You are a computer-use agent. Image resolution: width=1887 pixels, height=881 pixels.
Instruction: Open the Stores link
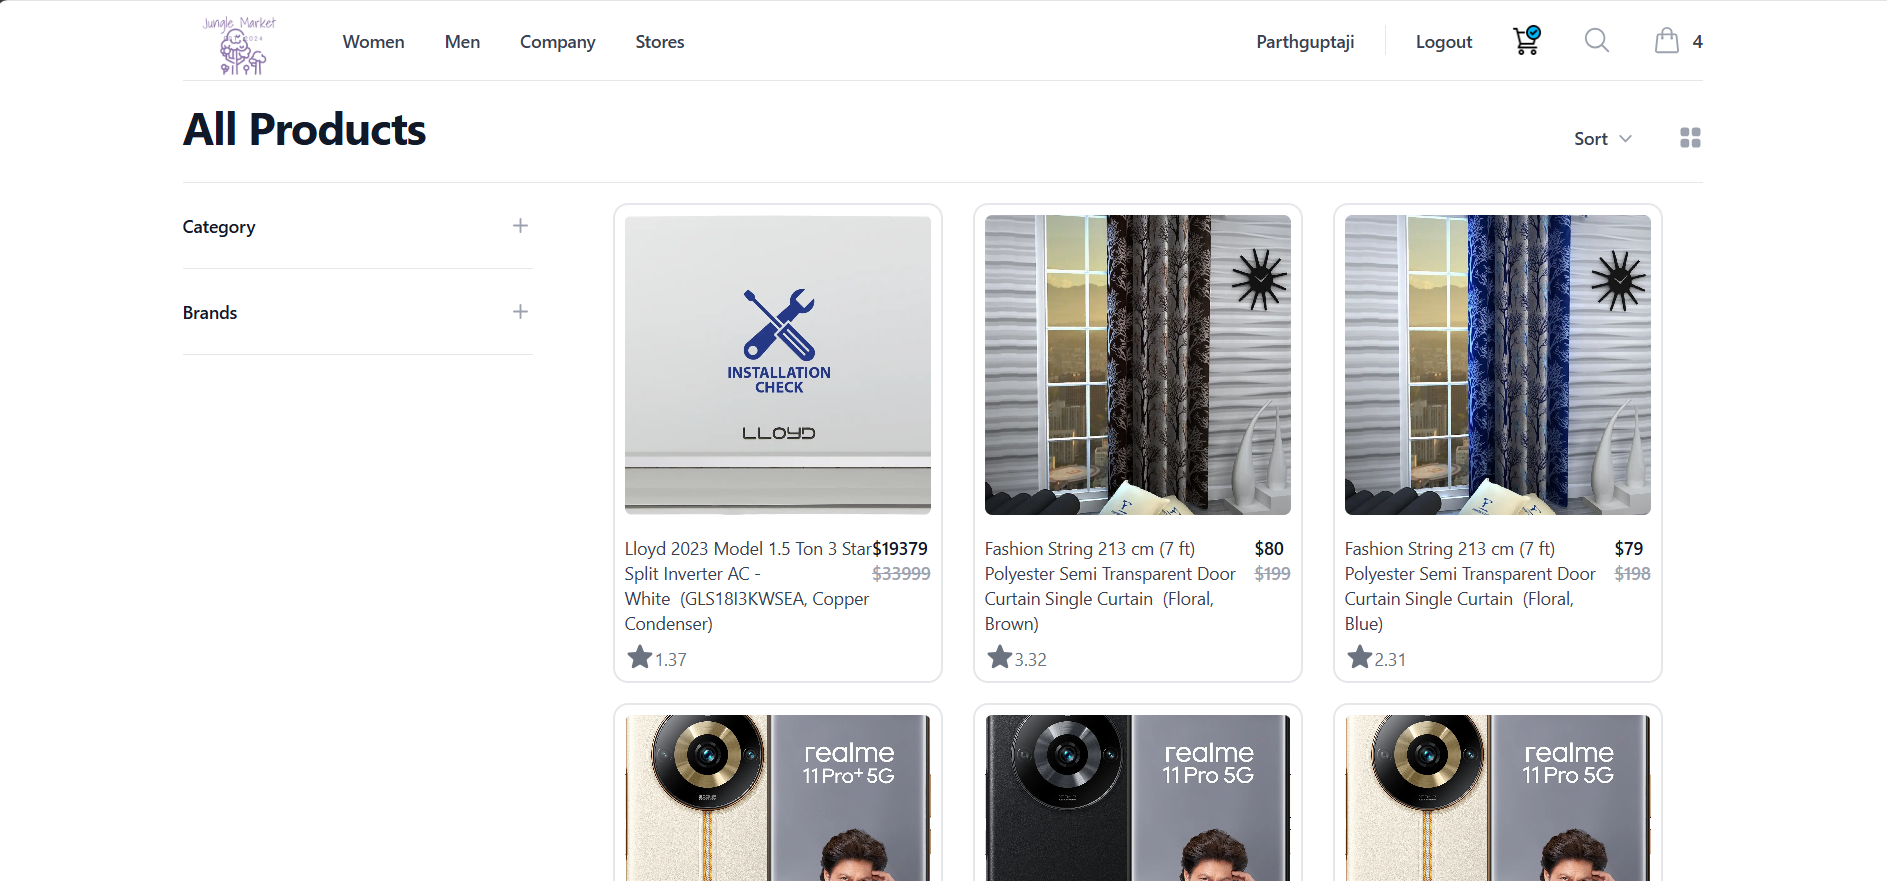coord(659,42)
